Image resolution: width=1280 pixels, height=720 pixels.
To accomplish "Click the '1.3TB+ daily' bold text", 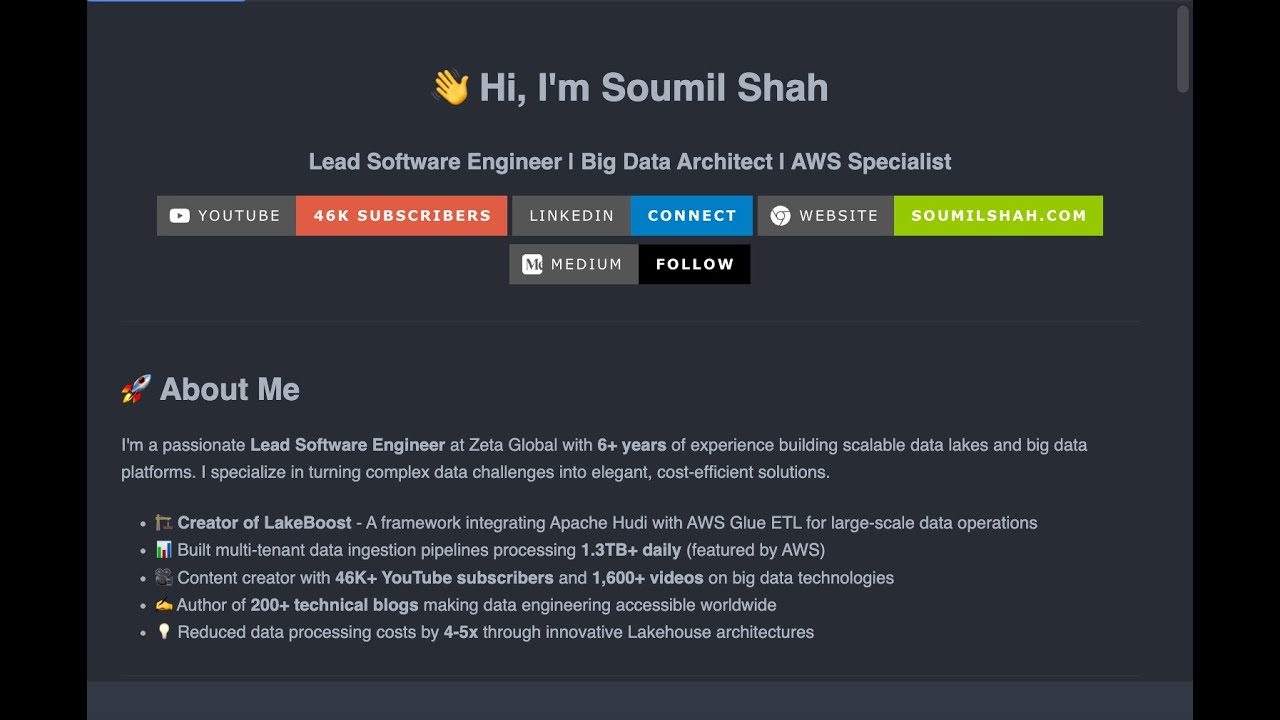I will 631,550.
